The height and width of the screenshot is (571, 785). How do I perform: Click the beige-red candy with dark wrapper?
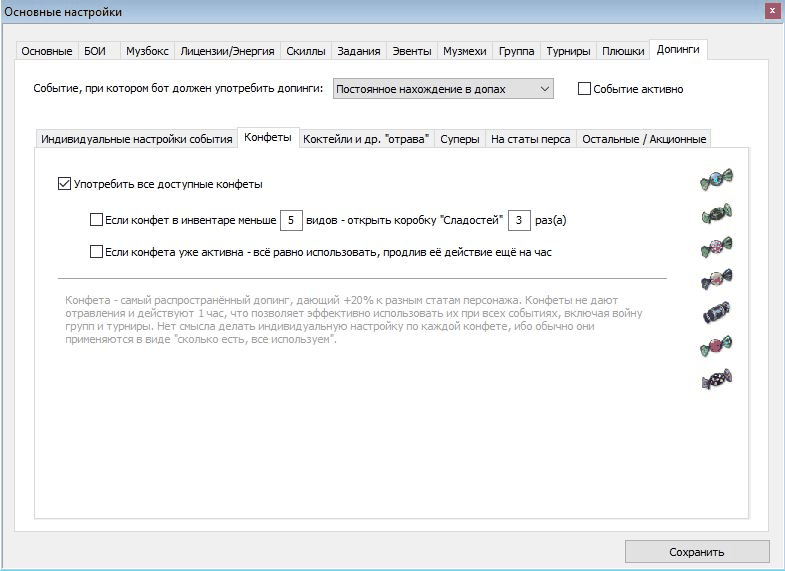pos(716,279)
